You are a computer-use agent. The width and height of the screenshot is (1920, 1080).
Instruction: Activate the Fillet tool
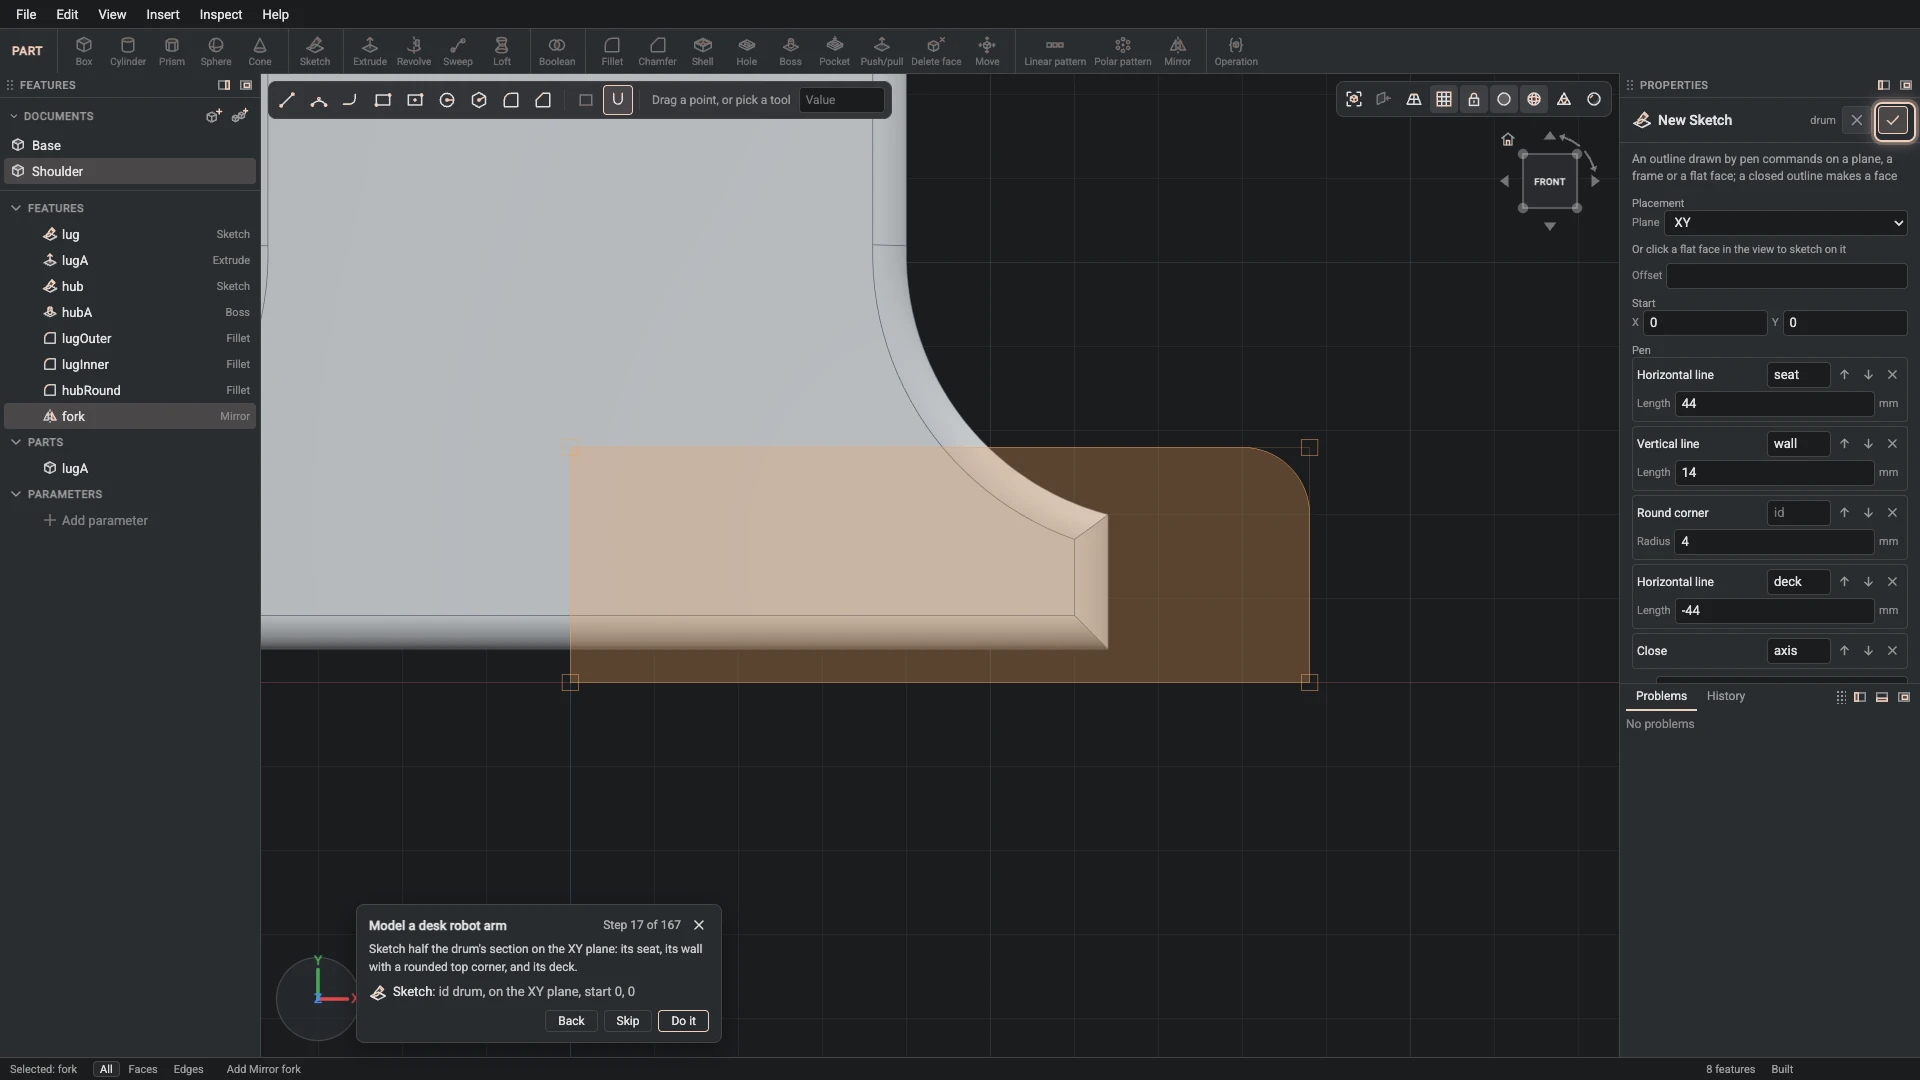point(612,51)
